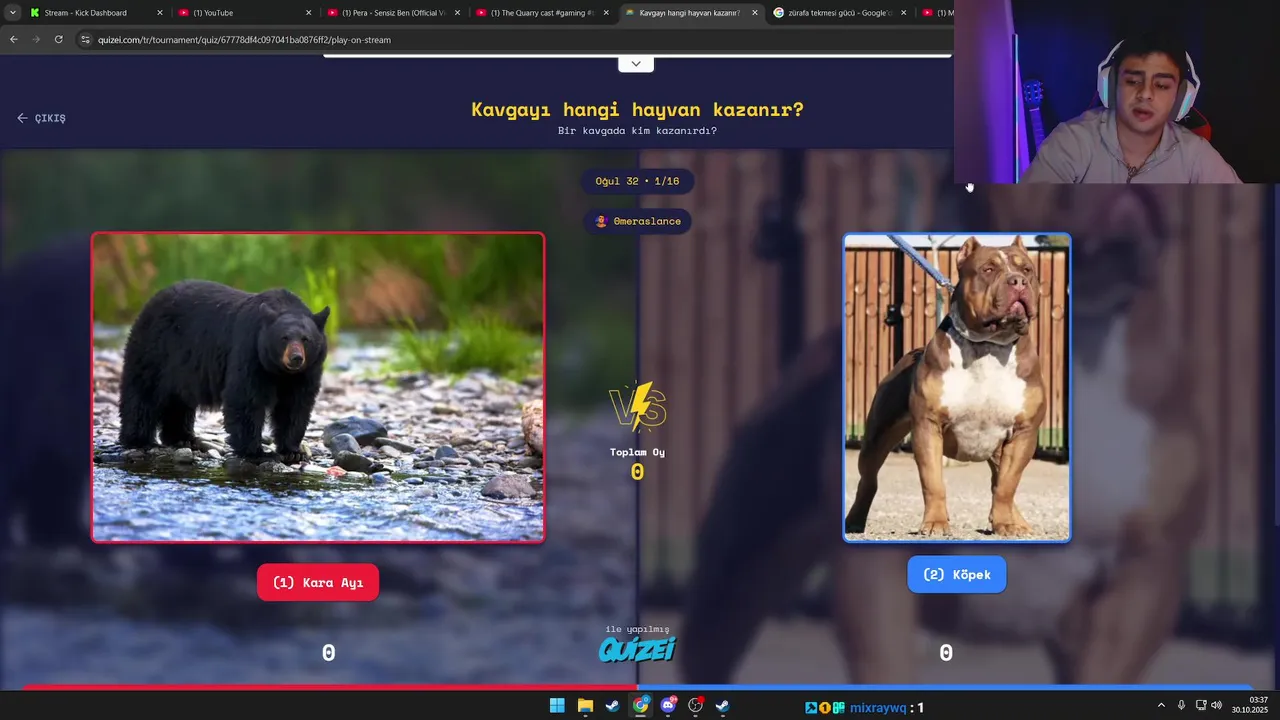
Task: Open the second Steam taskbar icon
Action: pyautogui.click(x=722, y=706)
